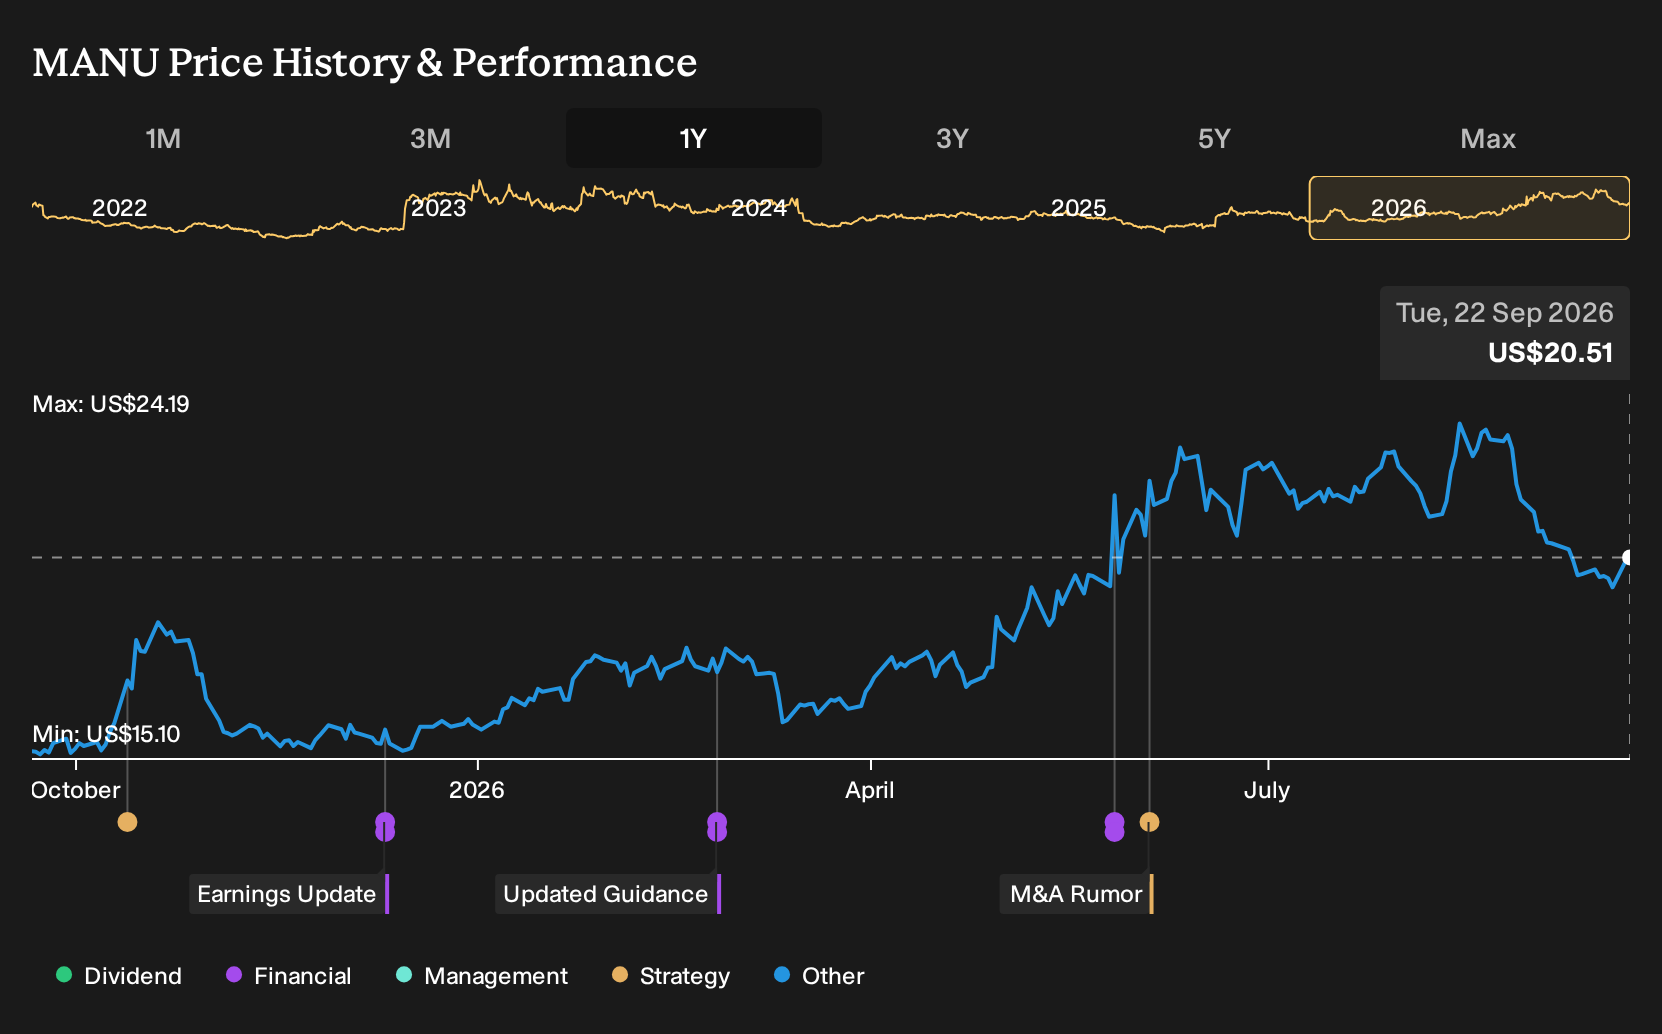Click the white current-price dot on chart
Image resolution: width=1662 pixels, height=1034 pixels.
(1628, 557)
